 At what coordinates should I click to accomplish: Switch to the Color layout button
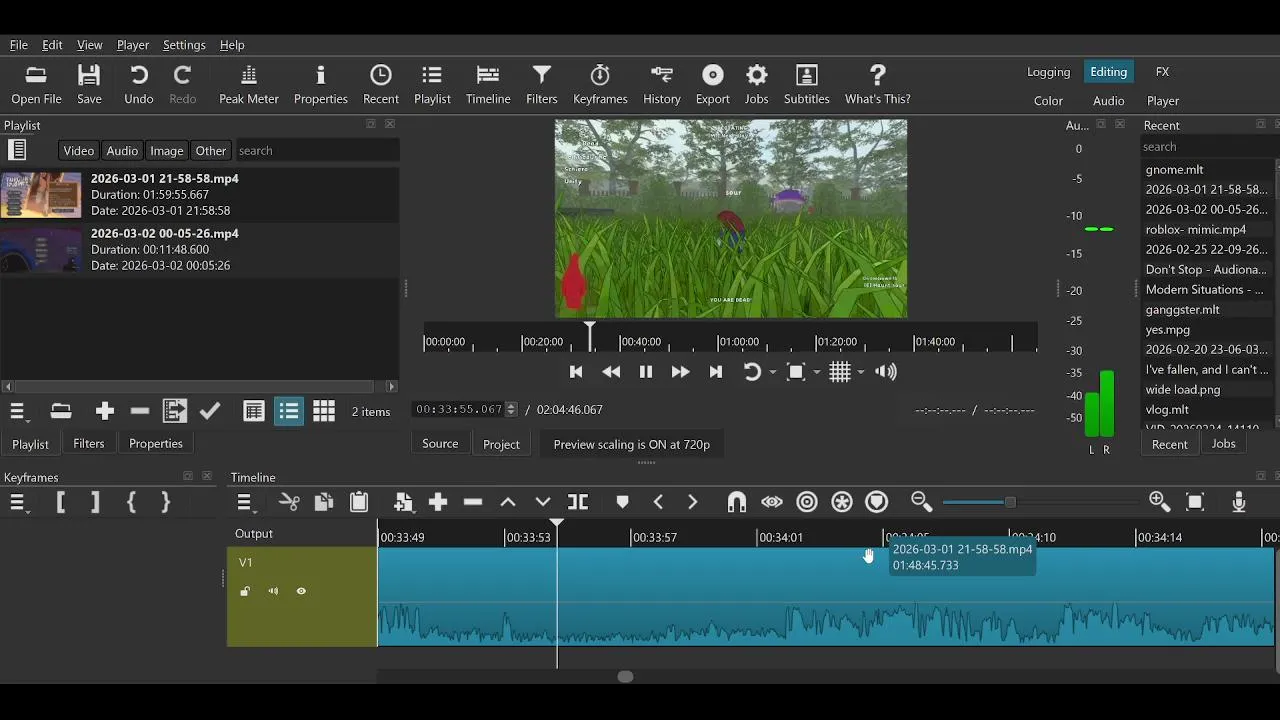(x=1048, y=101)
